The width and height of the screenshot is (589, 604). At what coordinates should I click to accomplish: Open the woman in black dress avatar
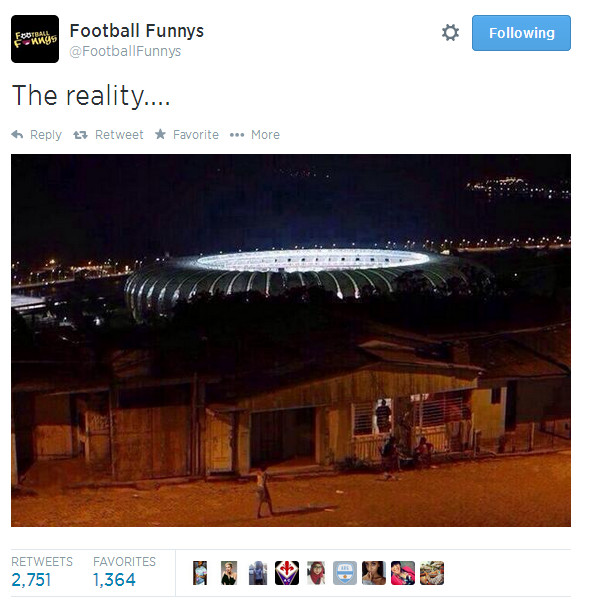point(229,573)
